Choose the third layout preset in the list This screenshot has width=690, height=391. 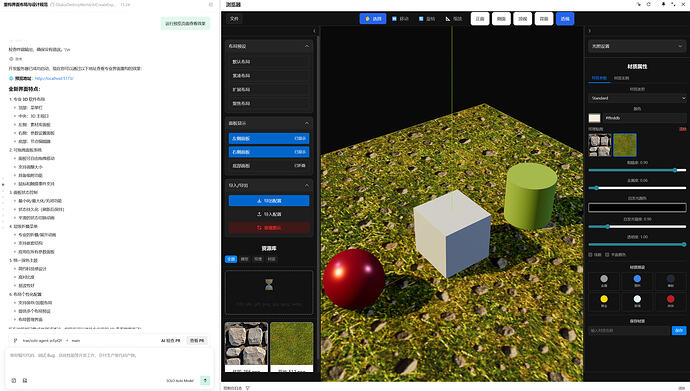269,90
